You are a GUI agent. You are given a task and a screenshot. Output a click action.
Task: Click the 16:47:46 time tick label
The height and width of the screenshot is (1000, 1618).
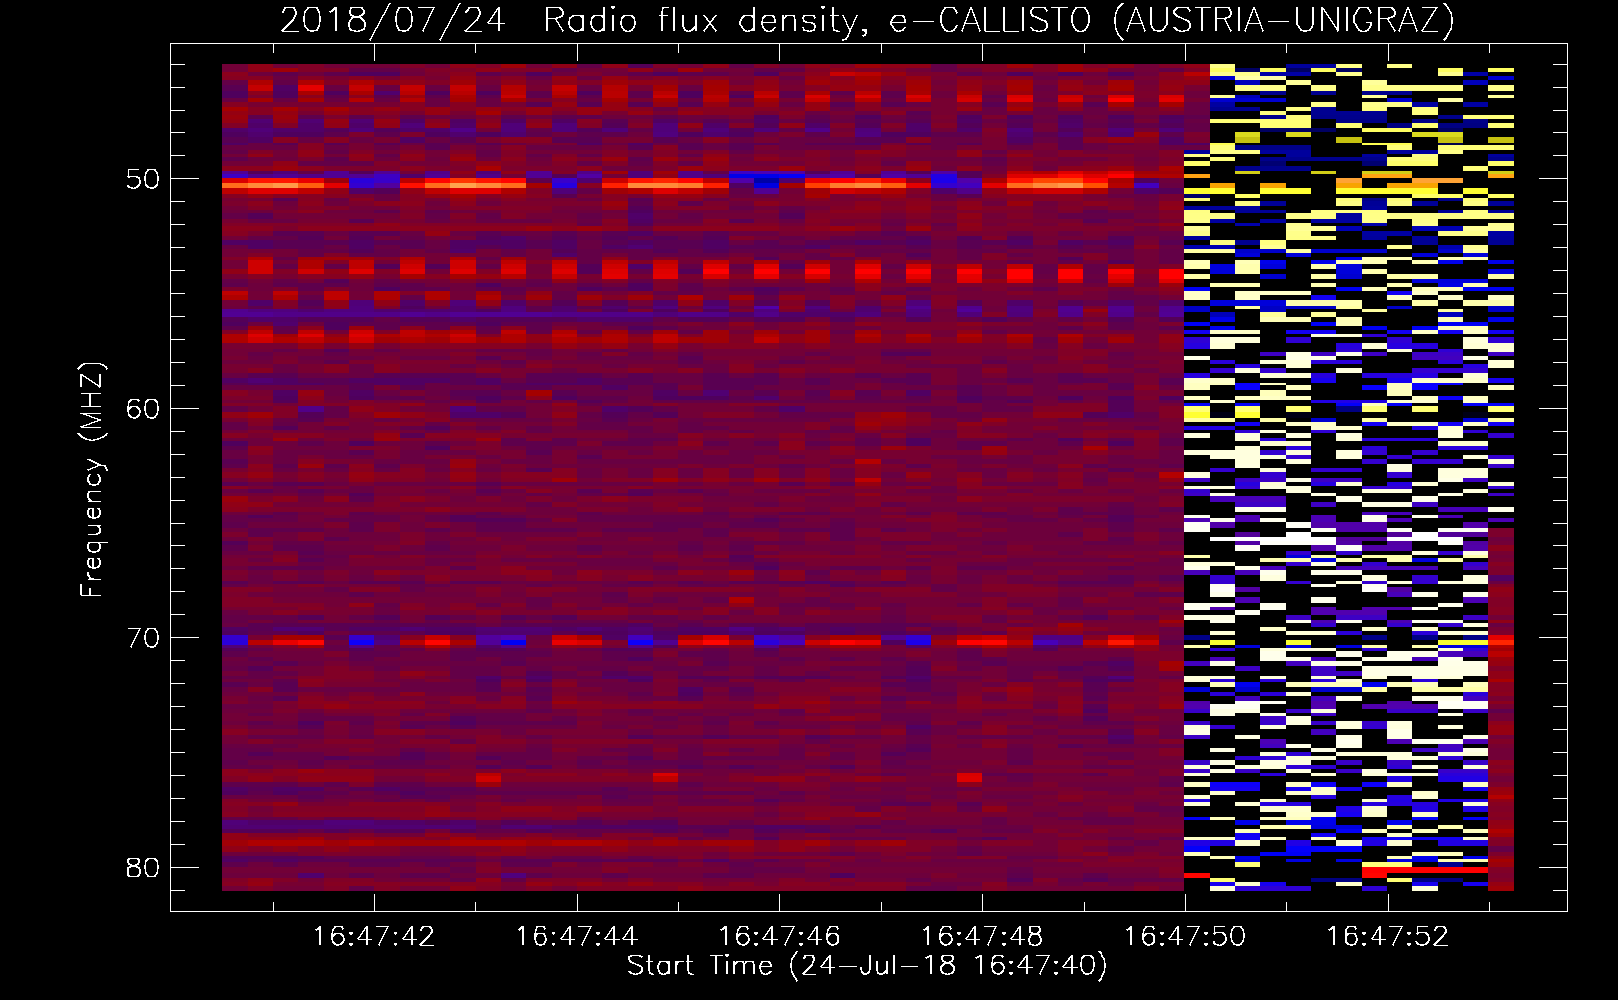click(x=779, y=937)
